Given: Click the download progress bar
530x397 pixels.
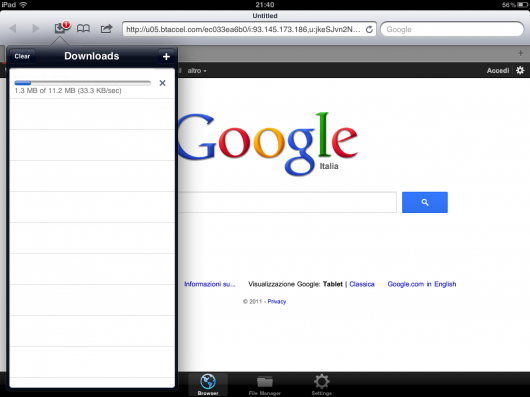Looking at the screenshot, I should [82, 83].
